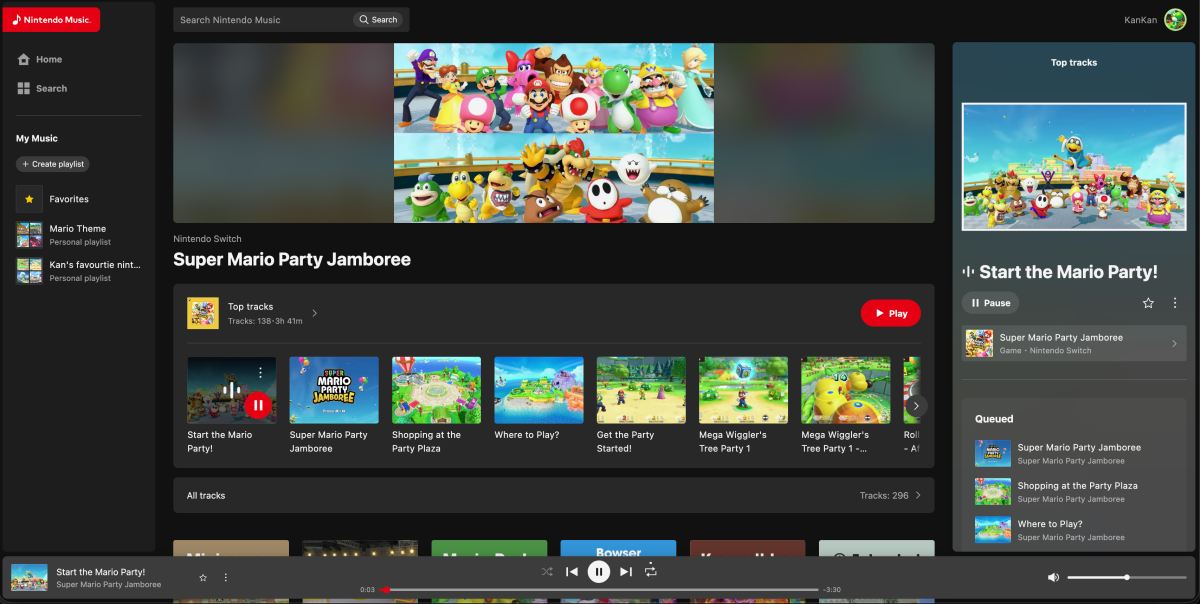This screenshot has width=1200, height=604.
Task: Open the three-dot menu on Start the Mario Party! thumbnail
Action: point(260,372)
